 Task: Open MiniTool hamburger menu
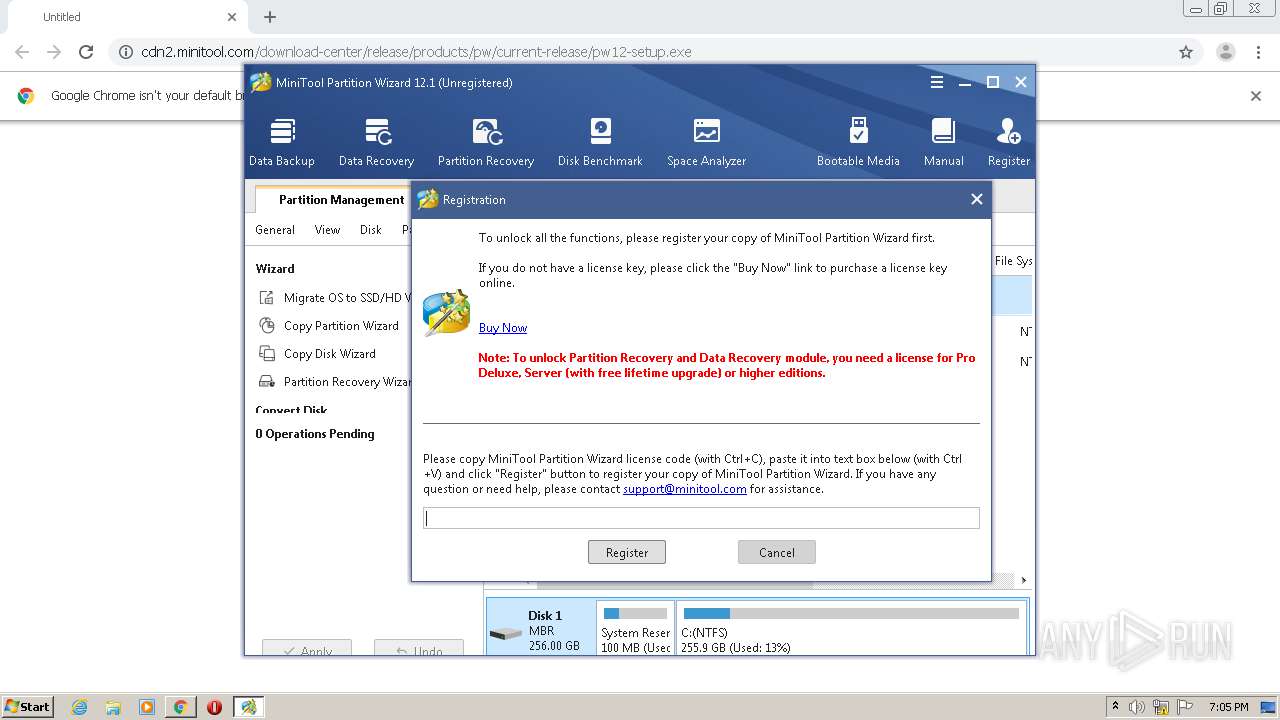[937, 82]
